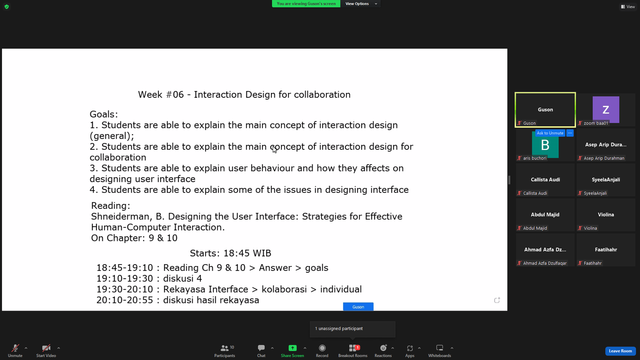Viewport: 640px width, 360px height.
Task: Select the Asep Arip Durahman tile
Action: pos(606,145)
